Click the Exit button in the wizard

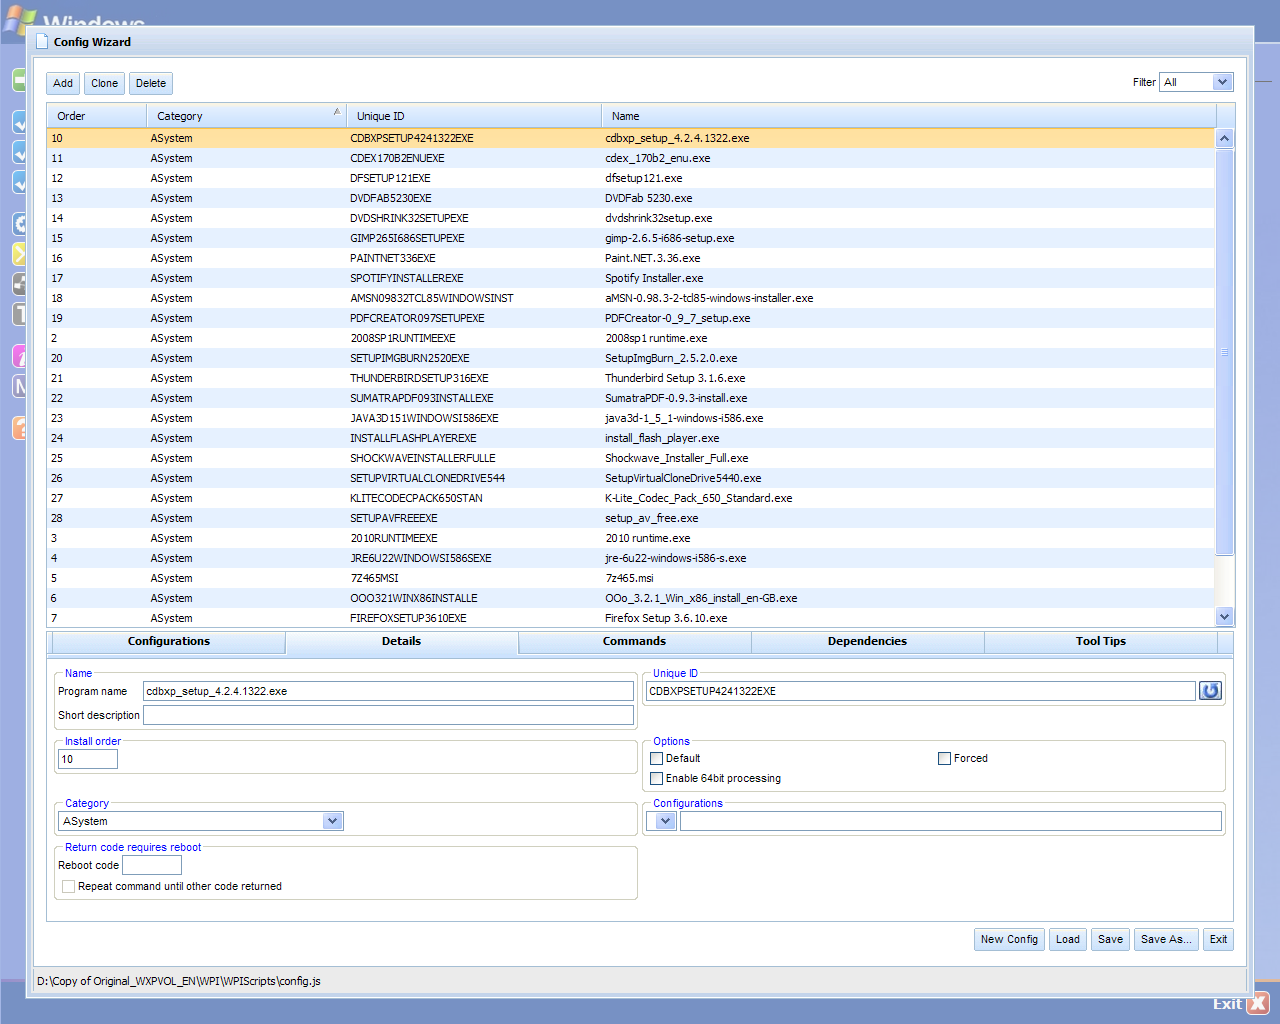click(x=1218, y=939)
